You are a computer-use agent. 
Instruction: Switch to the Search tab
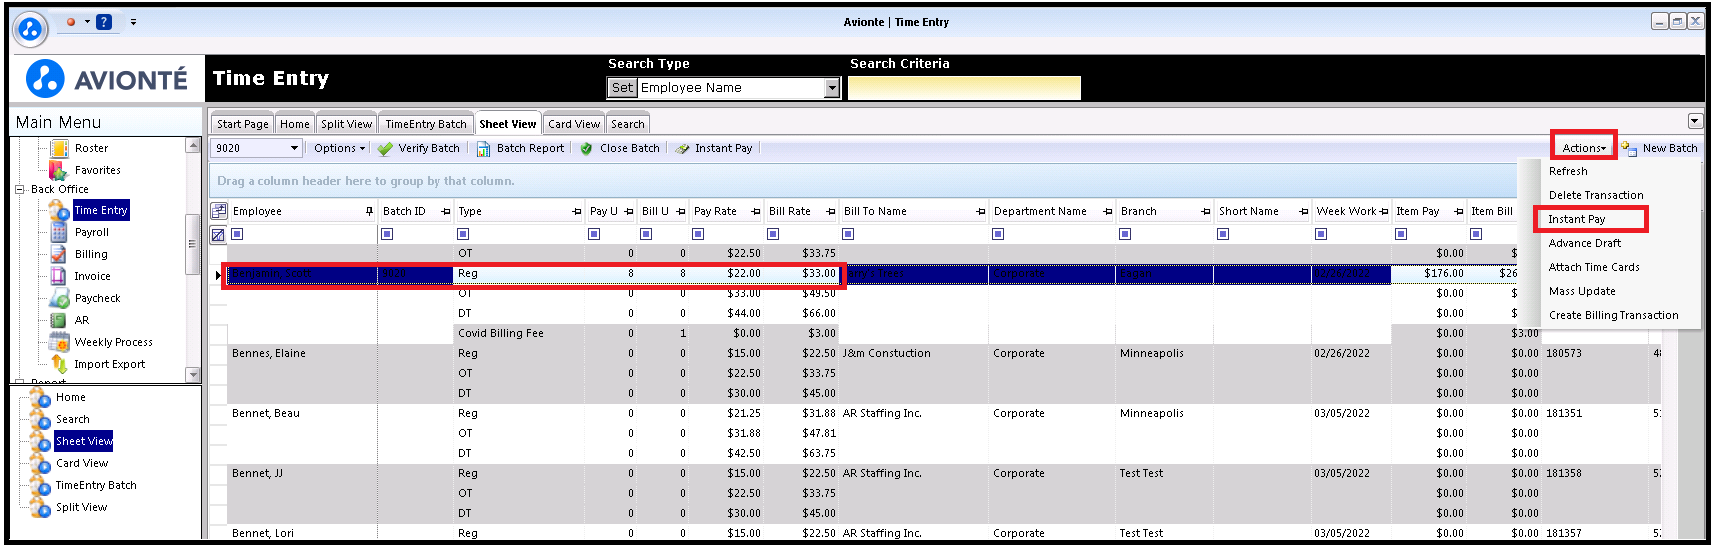point(628,124)
